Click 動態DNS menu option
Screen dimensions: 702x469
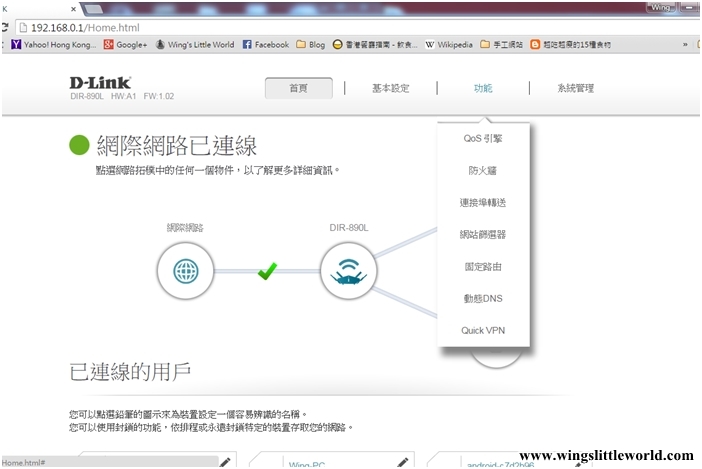[x=483, y=299]
